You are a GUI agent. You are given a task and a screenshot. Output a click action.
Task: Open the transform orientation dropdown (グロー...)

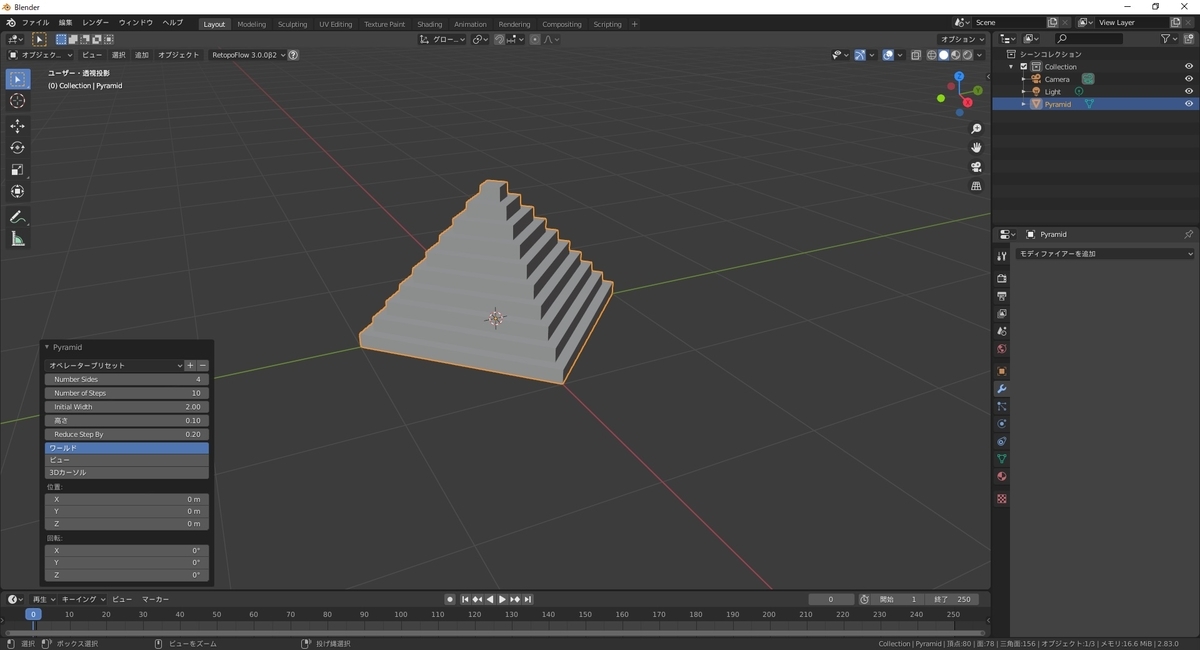[x=442, y=39]
